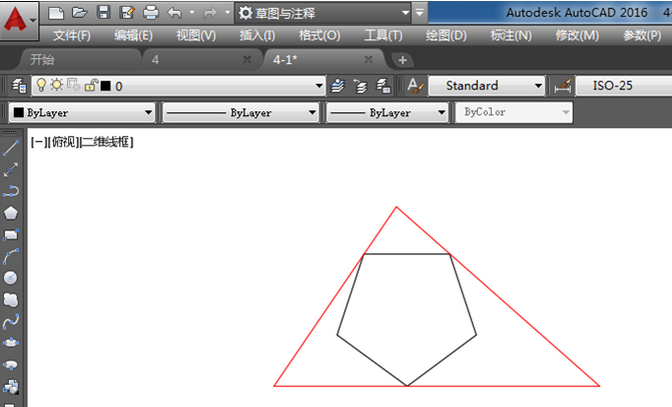Toggle layer 0 lock padlock
This screenshot has height=407, width=672.
(91, 85)
